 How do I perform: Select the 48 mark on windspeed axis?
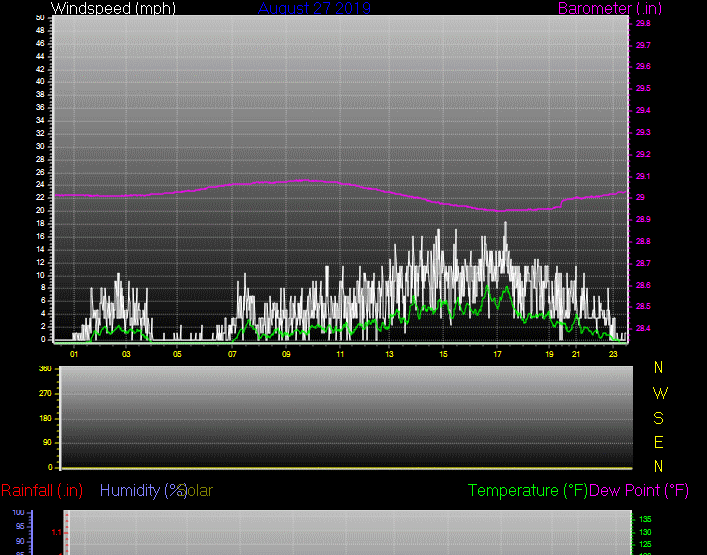(40, 30)
